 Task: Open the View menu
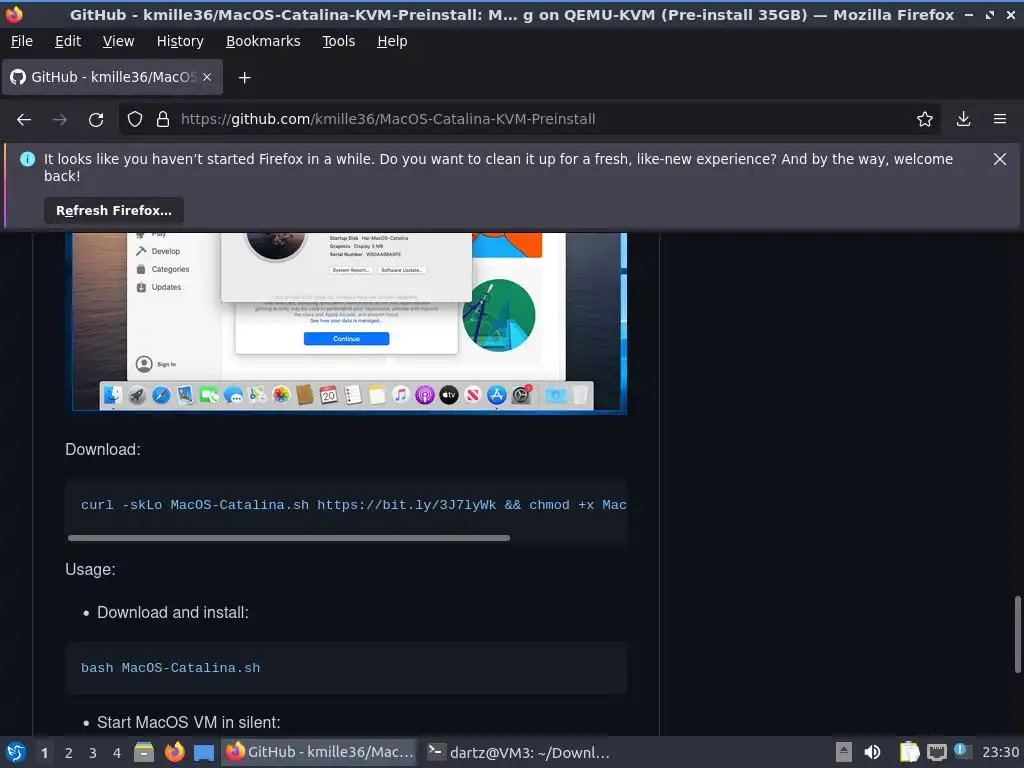[118, 41]
